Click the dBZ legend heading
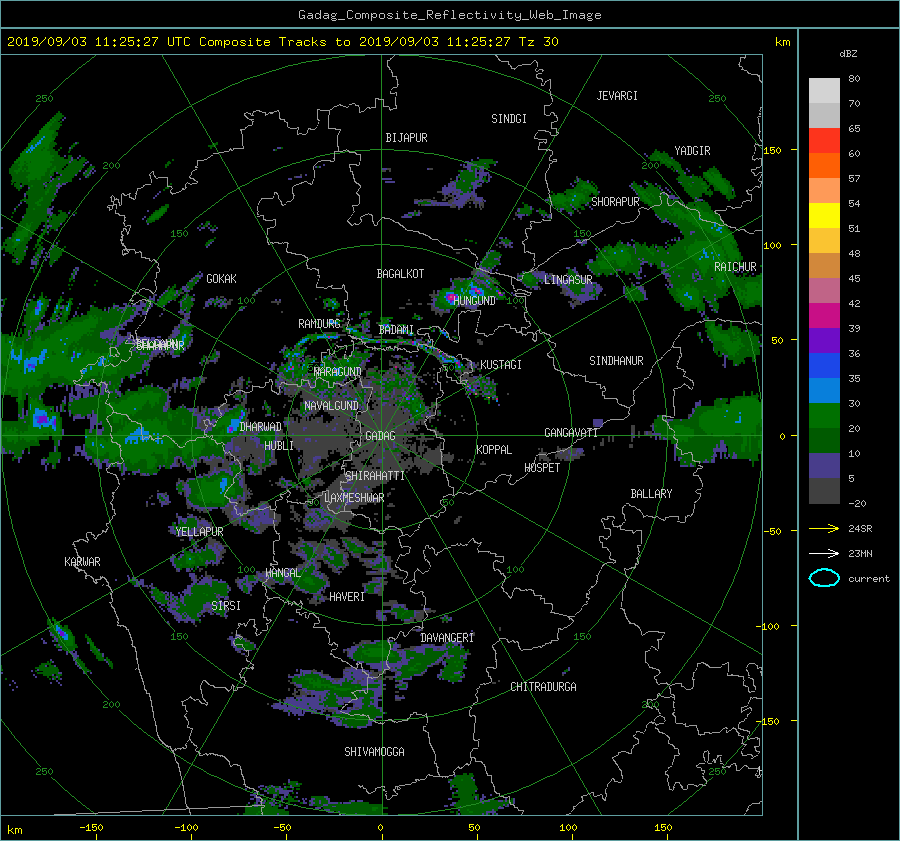This screenshot has width=900, height=841. pyautogui.click(x=848, y=54)
